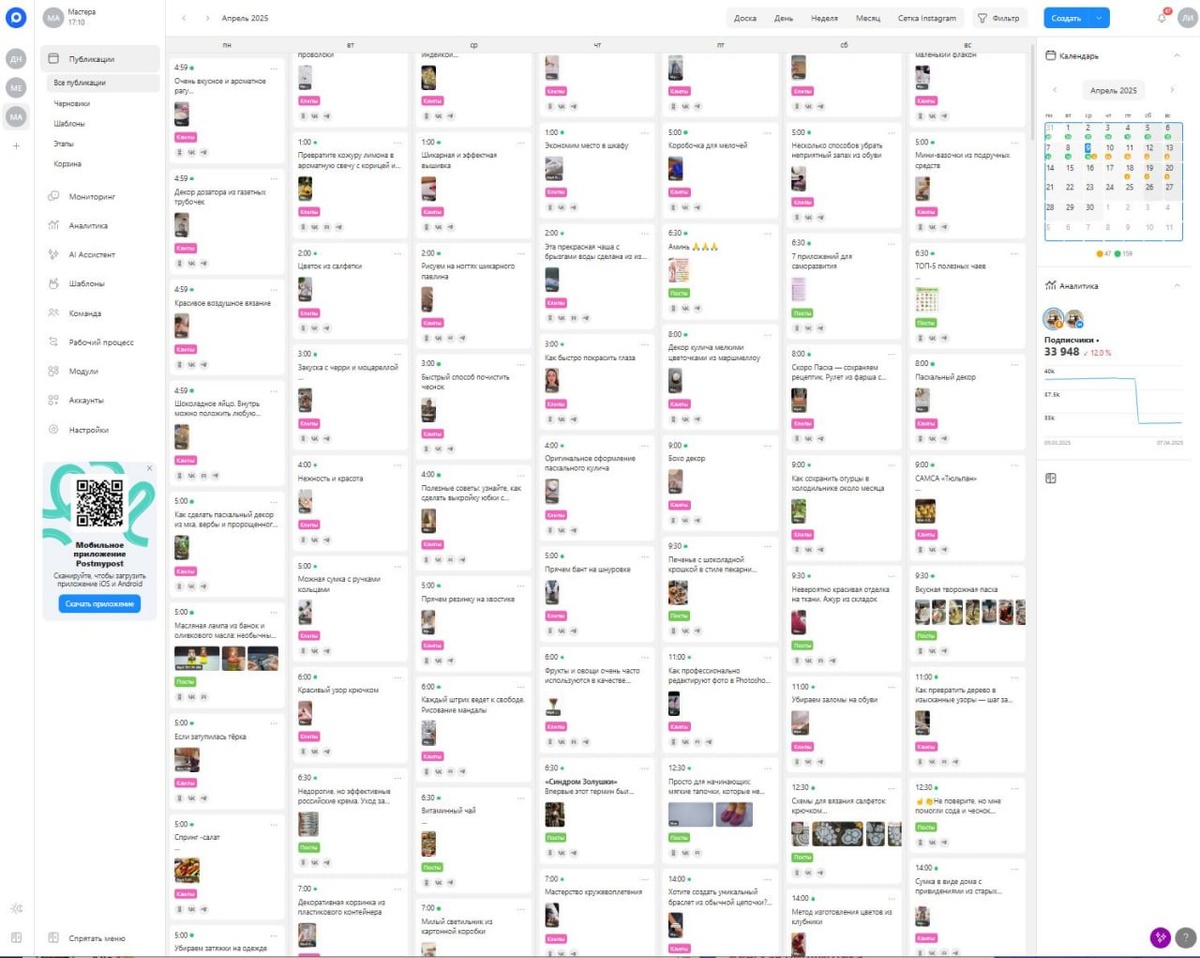This screenshot has height=958, width=1200.
Task: Collapse the Календарь panel
Action: click(x=1178, y=56)
